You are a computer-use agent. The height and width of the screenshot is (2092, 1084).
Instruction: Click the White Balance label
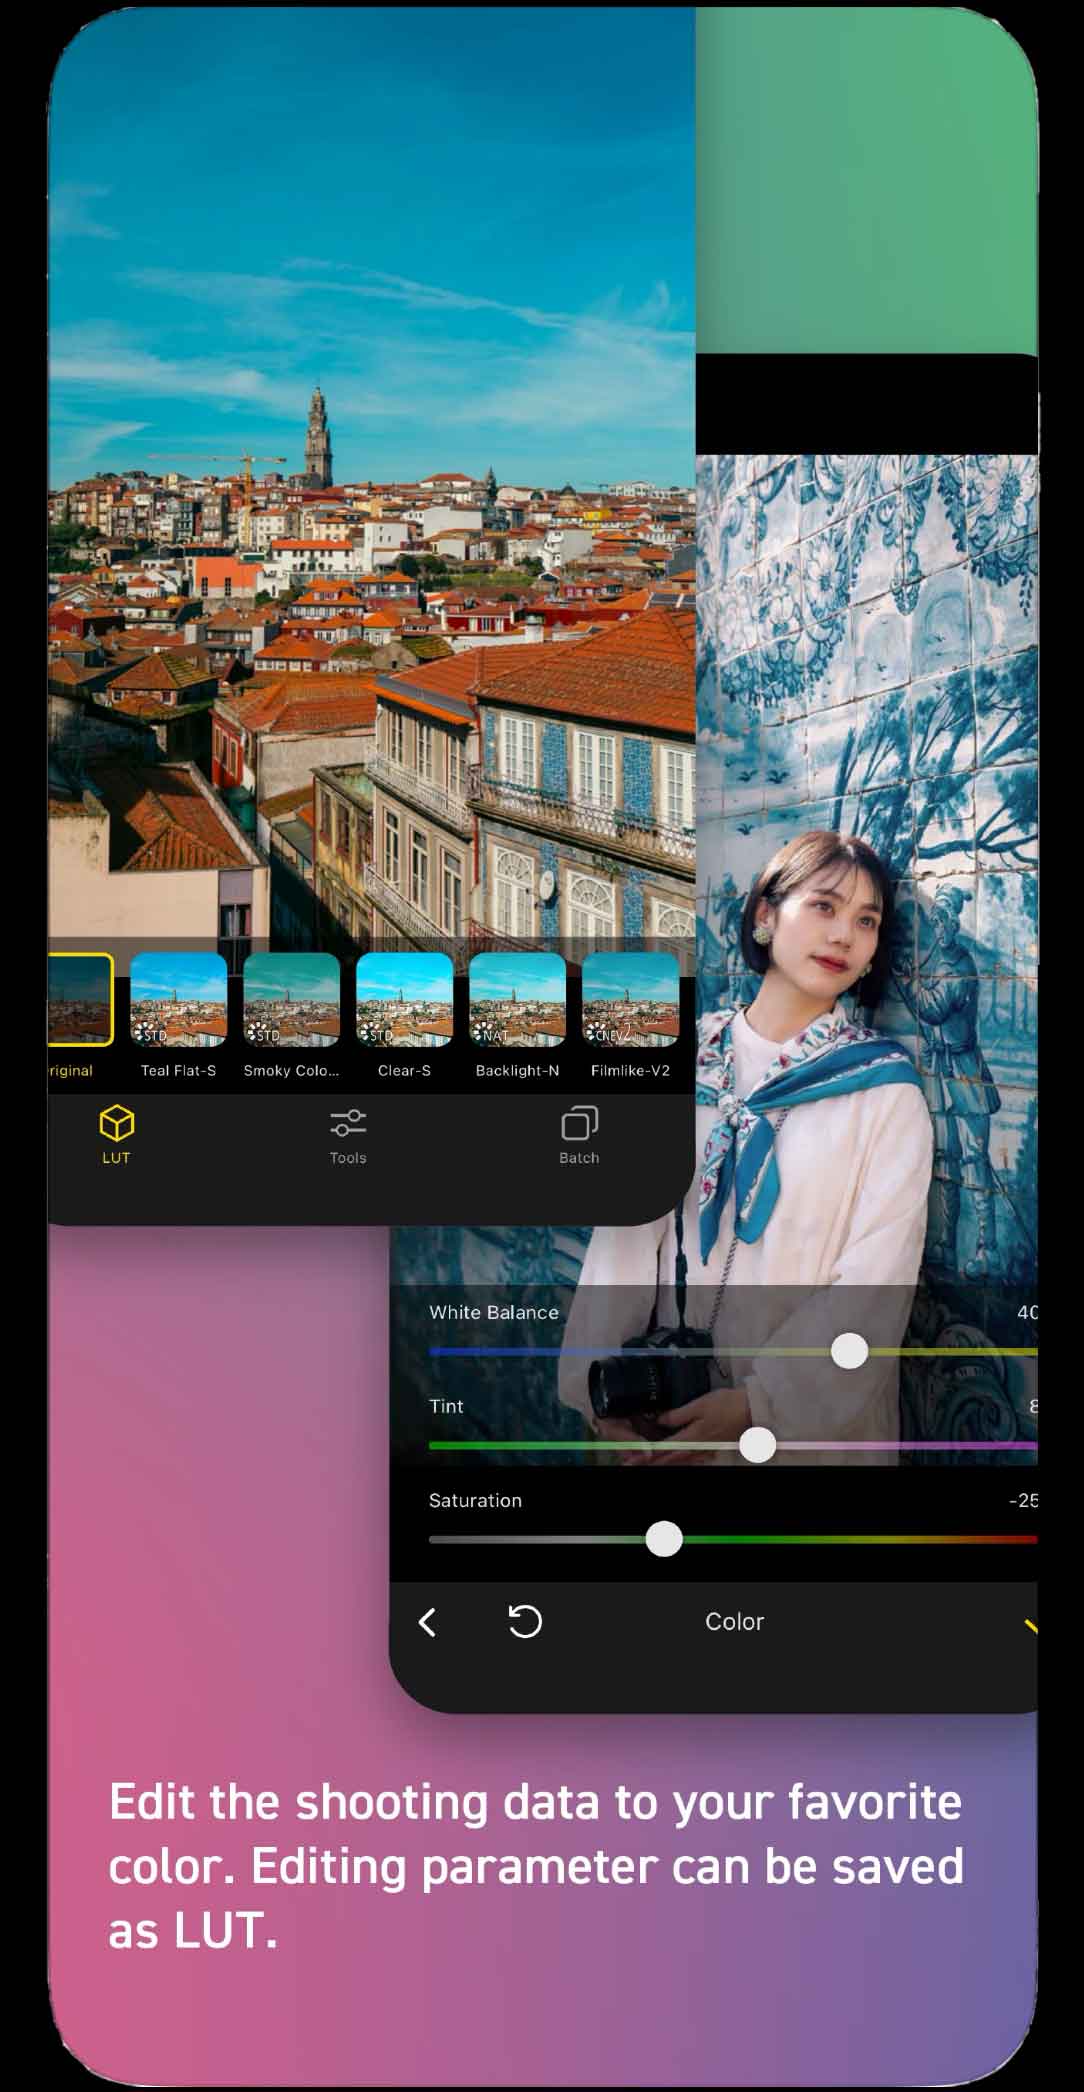tap(494, 1312)
